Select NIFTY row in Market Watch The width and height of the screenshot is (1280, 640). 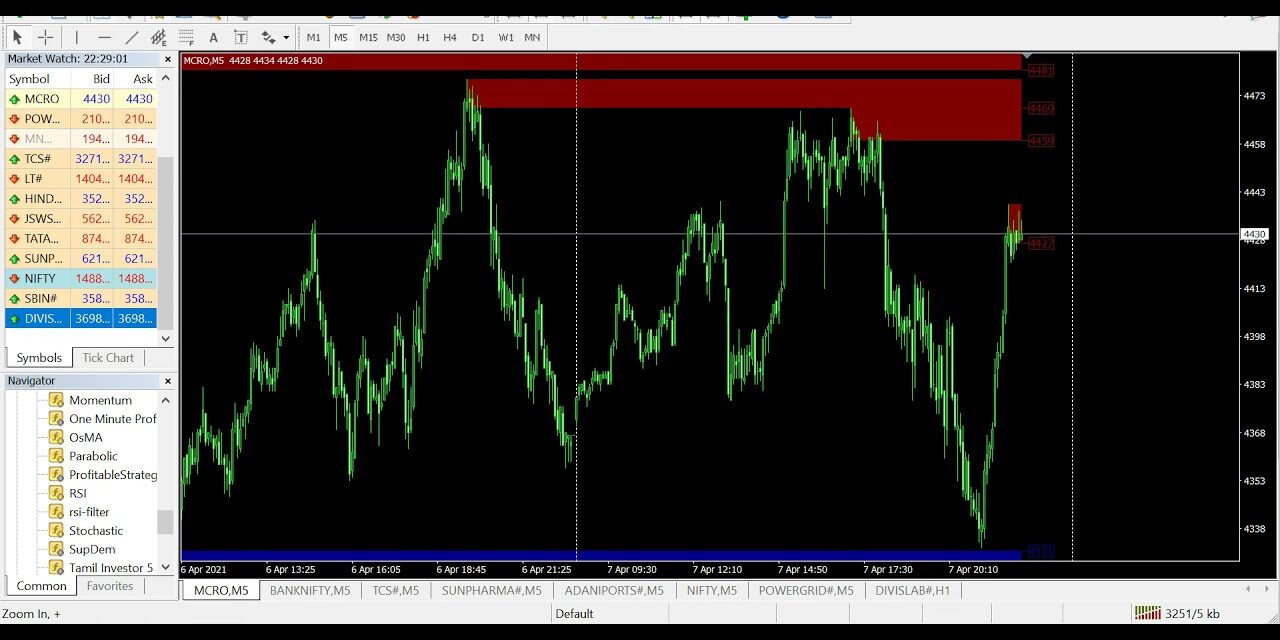(x=40, y=279)
